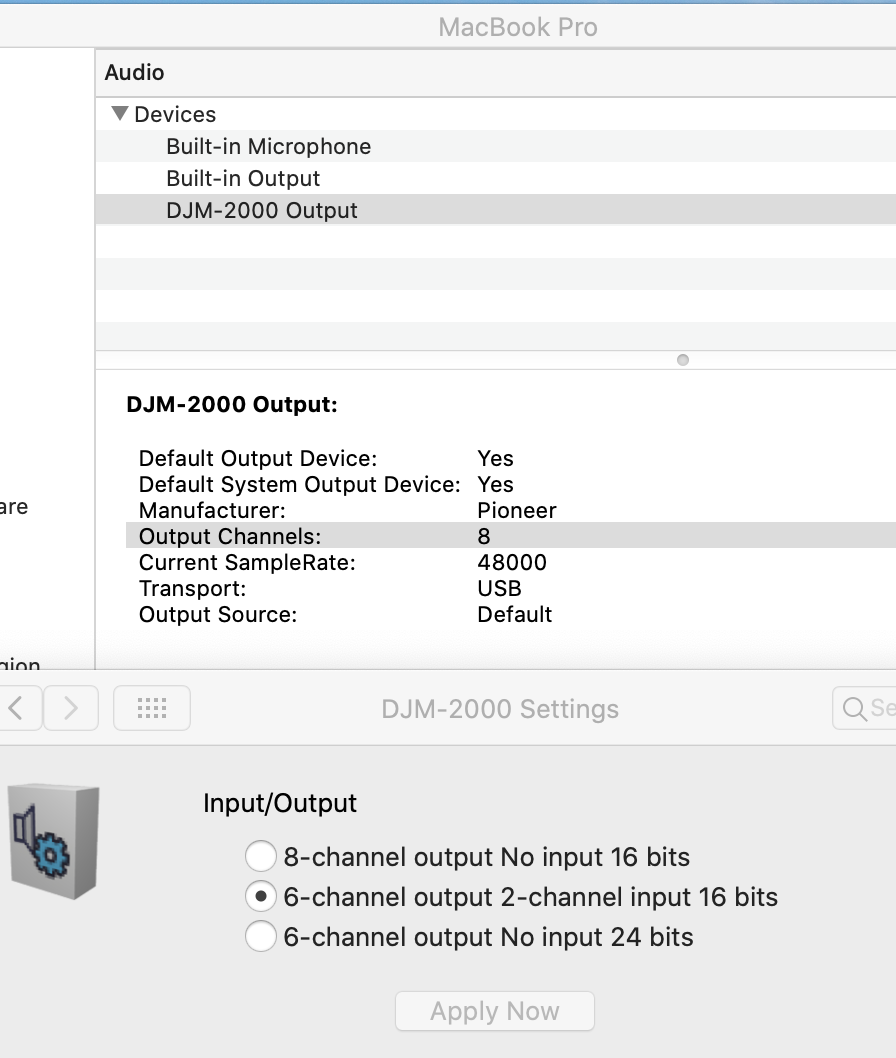Screen dimensions: 896x1058
Task: Click the DJM-2000 audio settings icon
Action: (55, 841)
